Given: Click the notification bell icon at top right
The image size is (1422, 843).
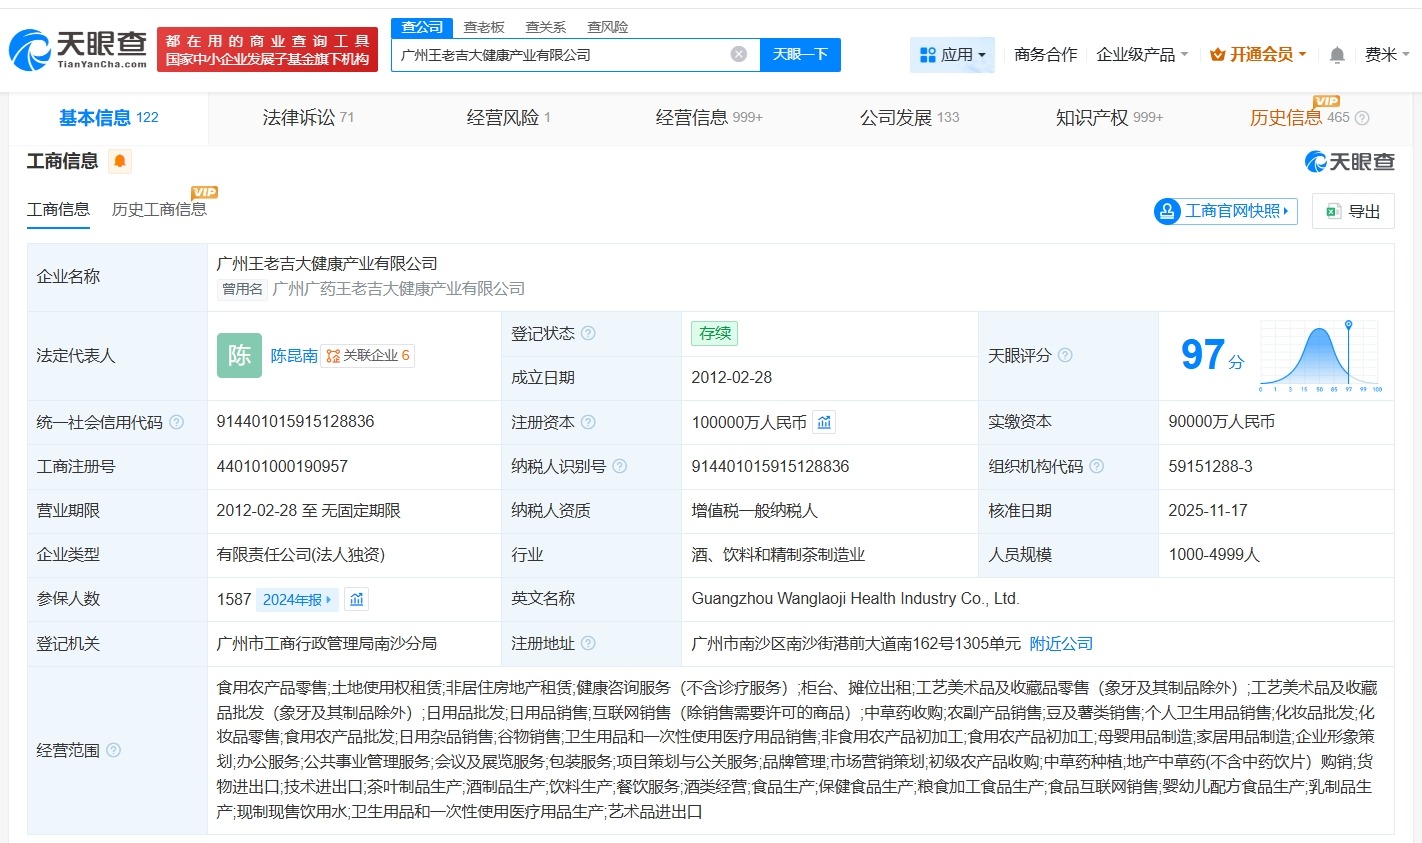Looking at the screenshot, I should point(1336,55).
